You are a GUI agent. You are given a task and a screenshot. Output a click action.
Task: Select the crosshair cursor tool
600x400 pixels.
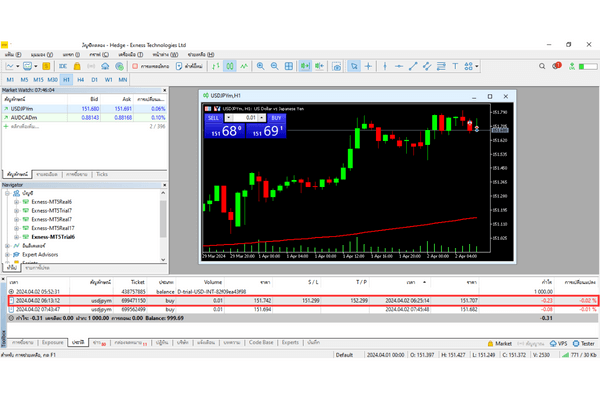pos(368,65)
